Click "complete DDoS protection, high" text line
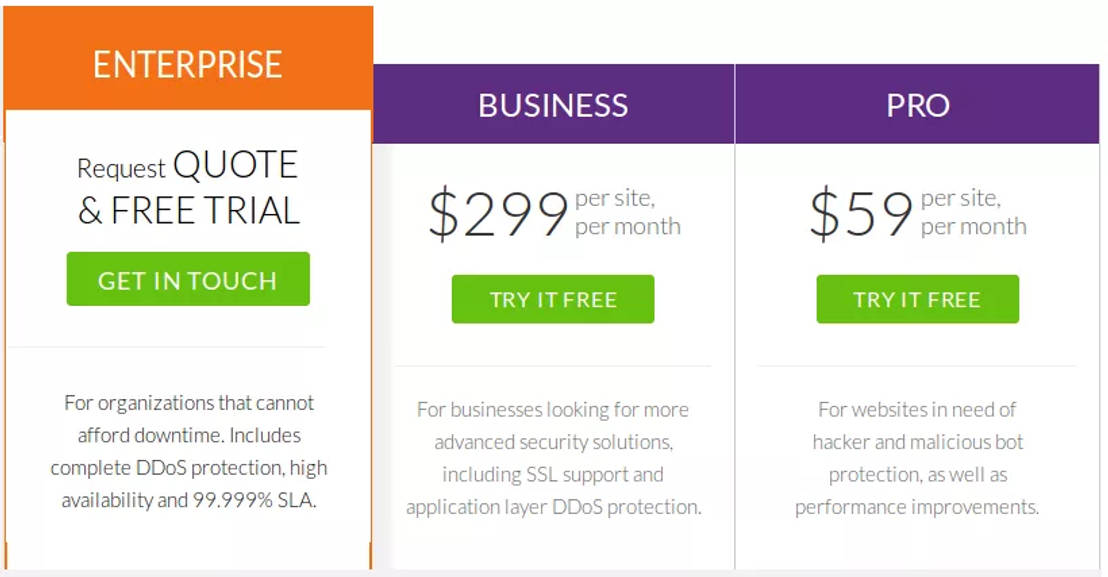 click(x=189, y=468)
